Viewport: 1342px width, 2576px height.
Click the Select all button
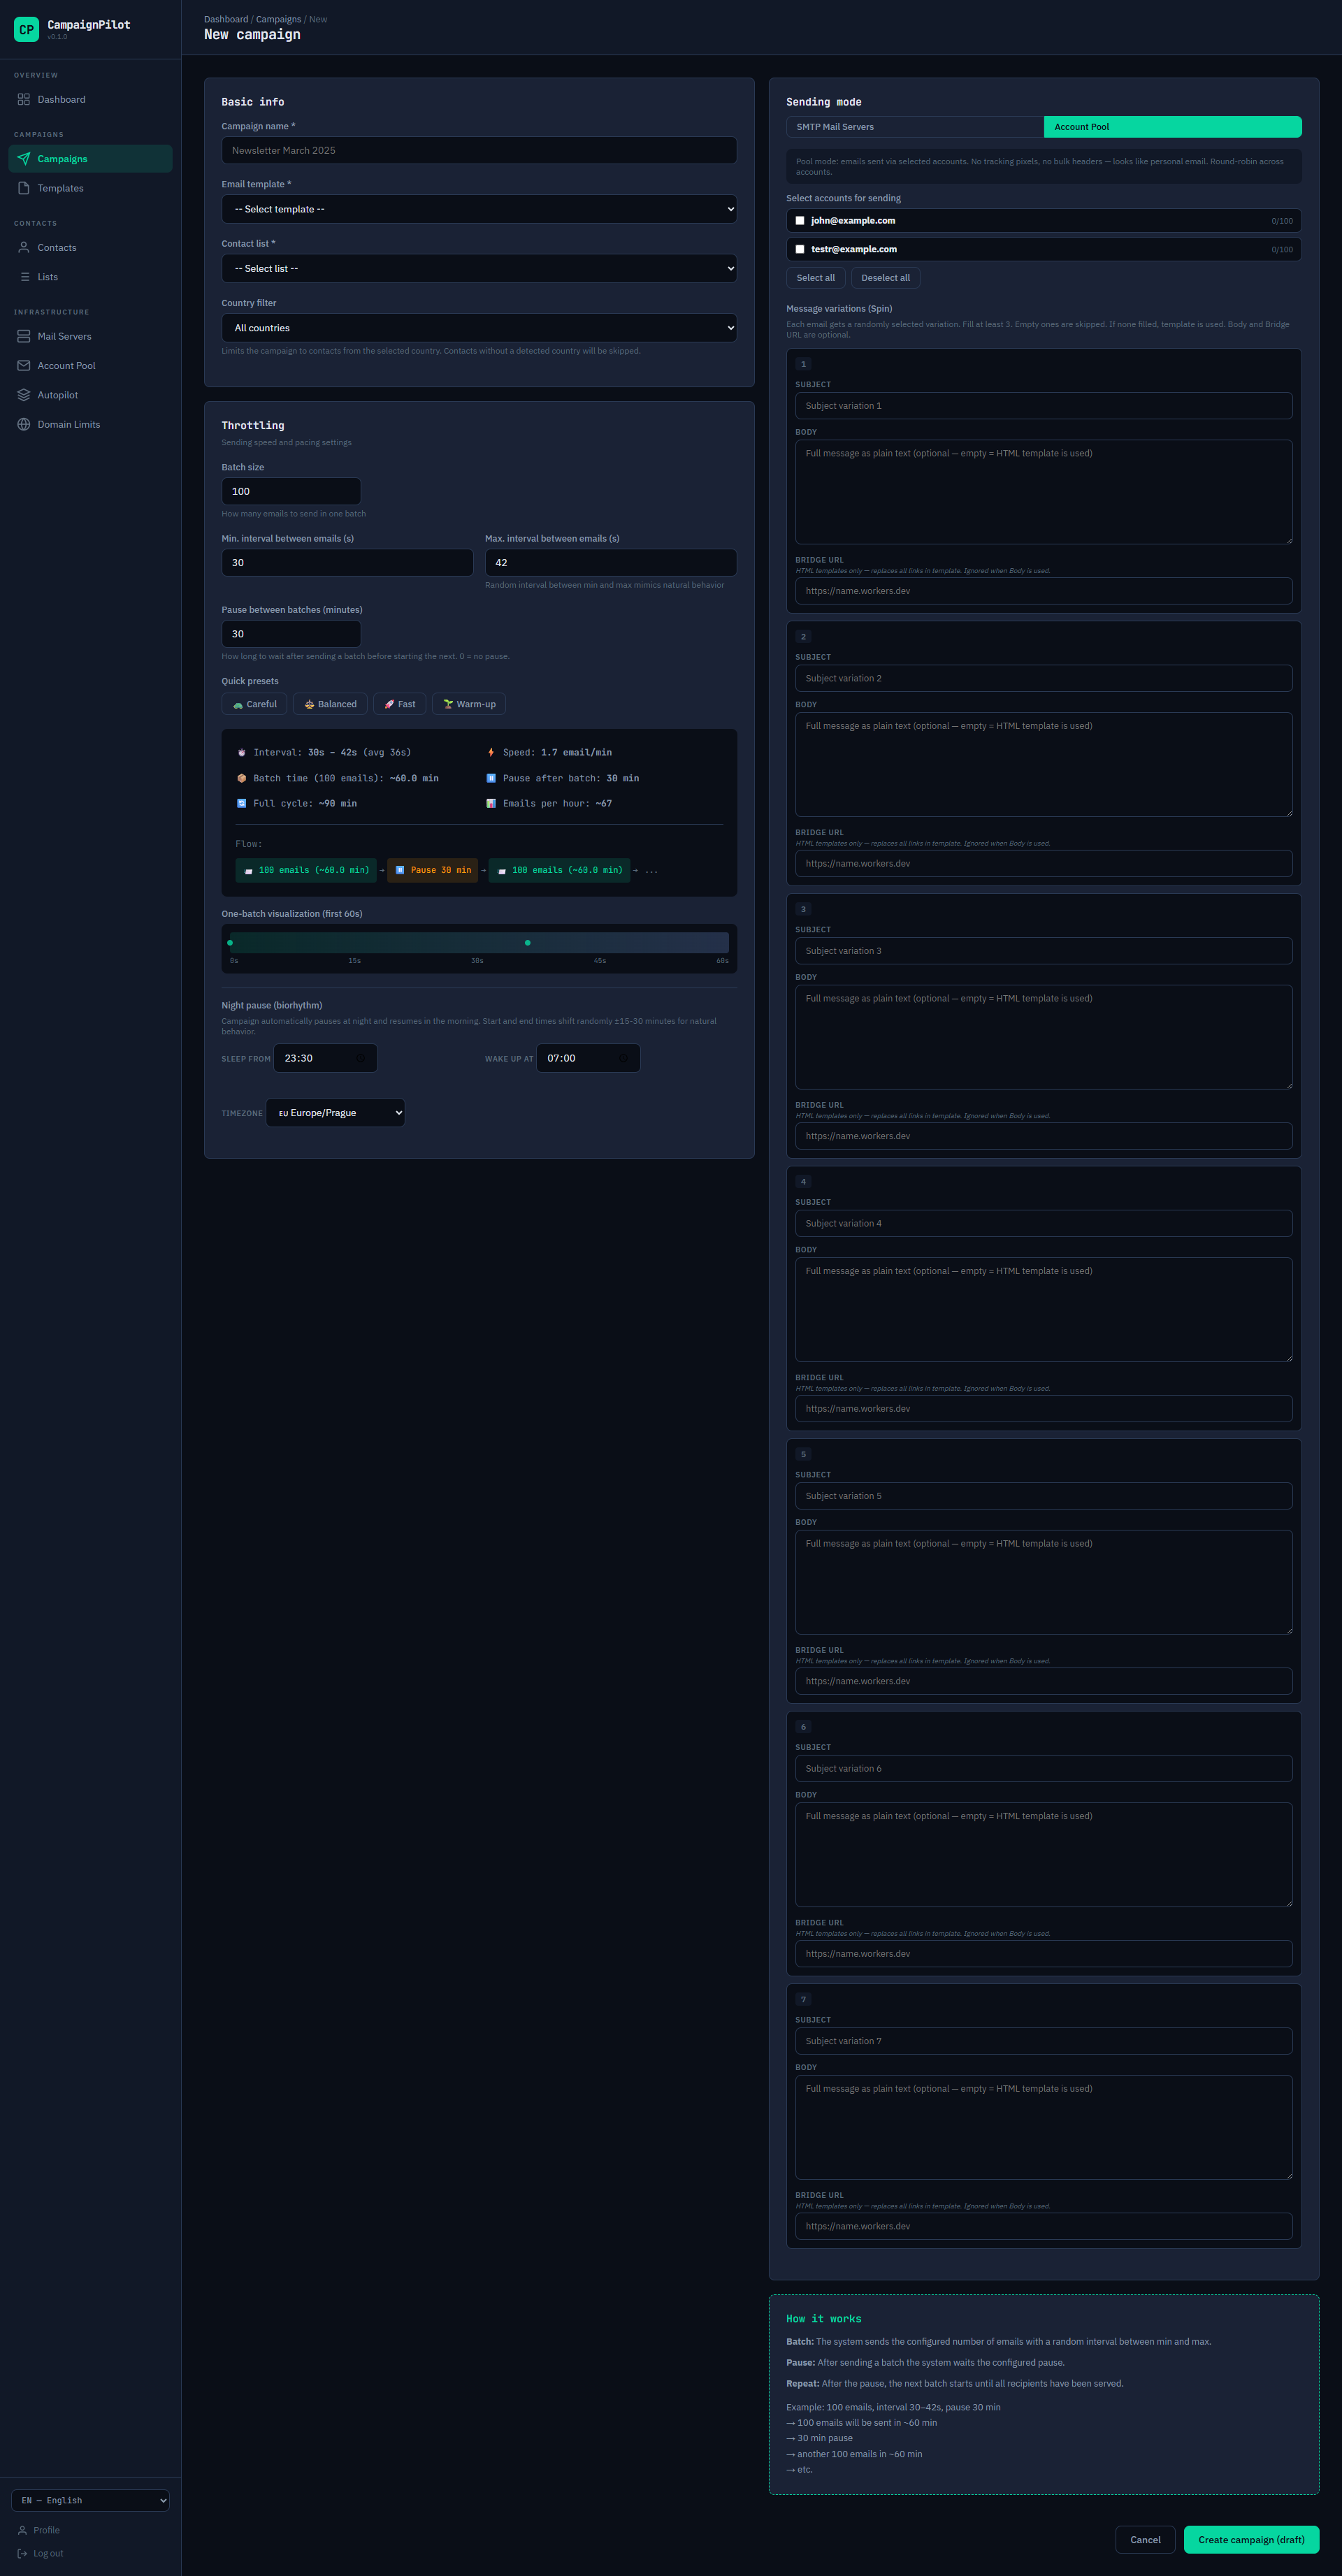tap(816, 278)
